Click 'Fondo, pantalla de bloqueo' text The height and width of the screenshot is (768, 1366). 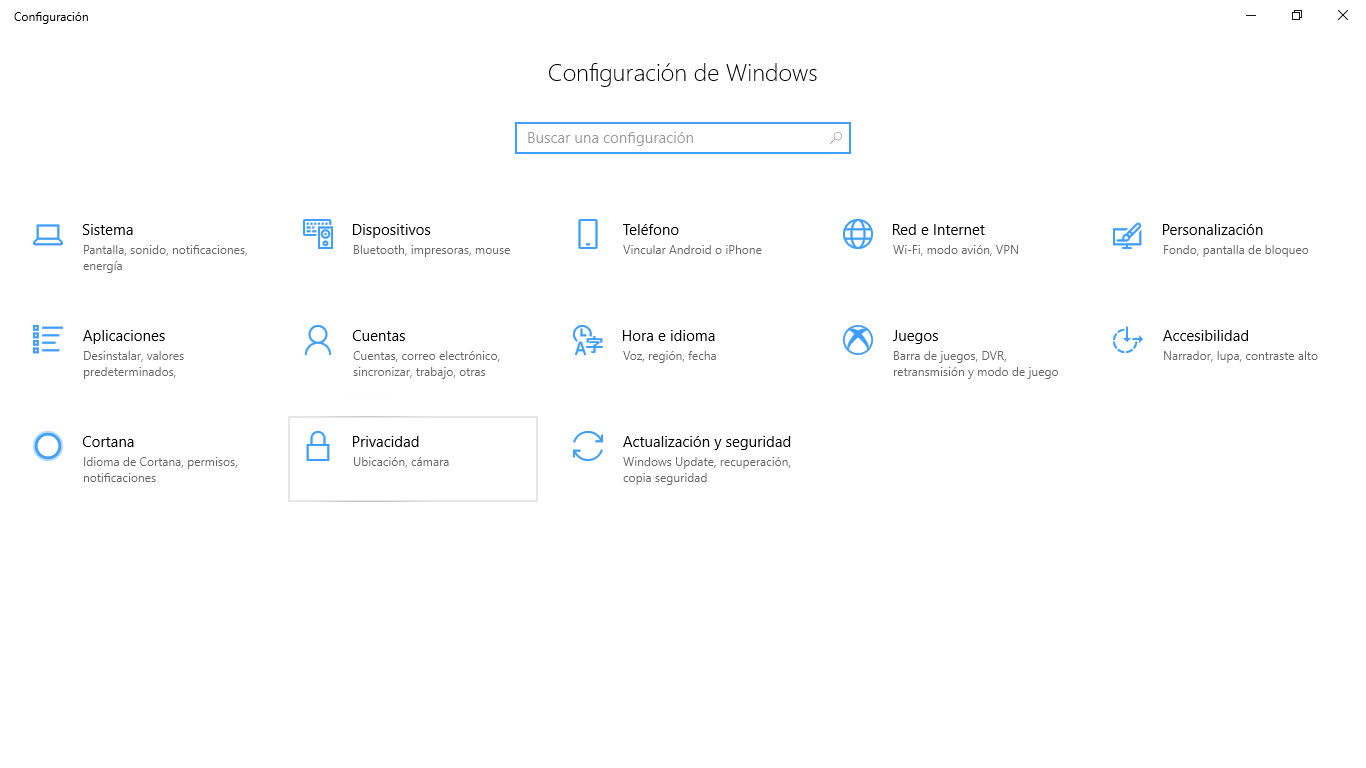click(x=1236, y=250)
